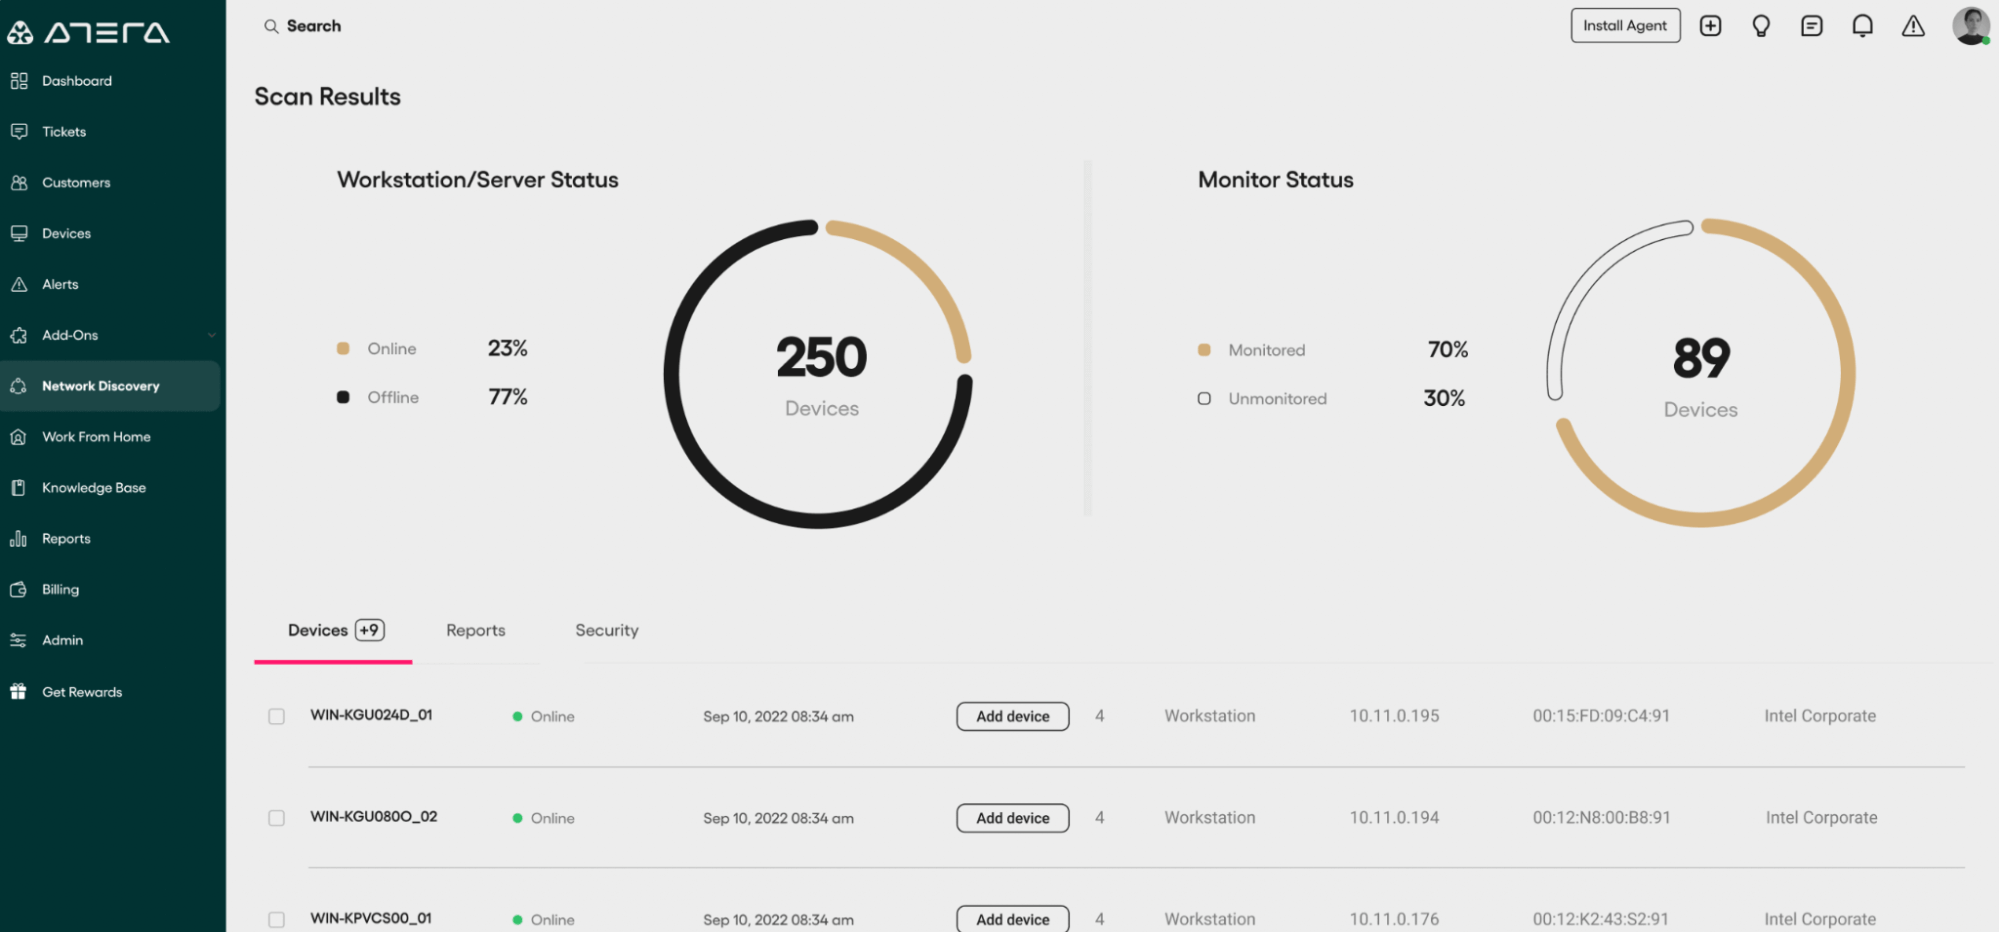The width and height of the screenshot is (1999, 933).
Task: Open the Customers sidebar icon
Action: 19,183
